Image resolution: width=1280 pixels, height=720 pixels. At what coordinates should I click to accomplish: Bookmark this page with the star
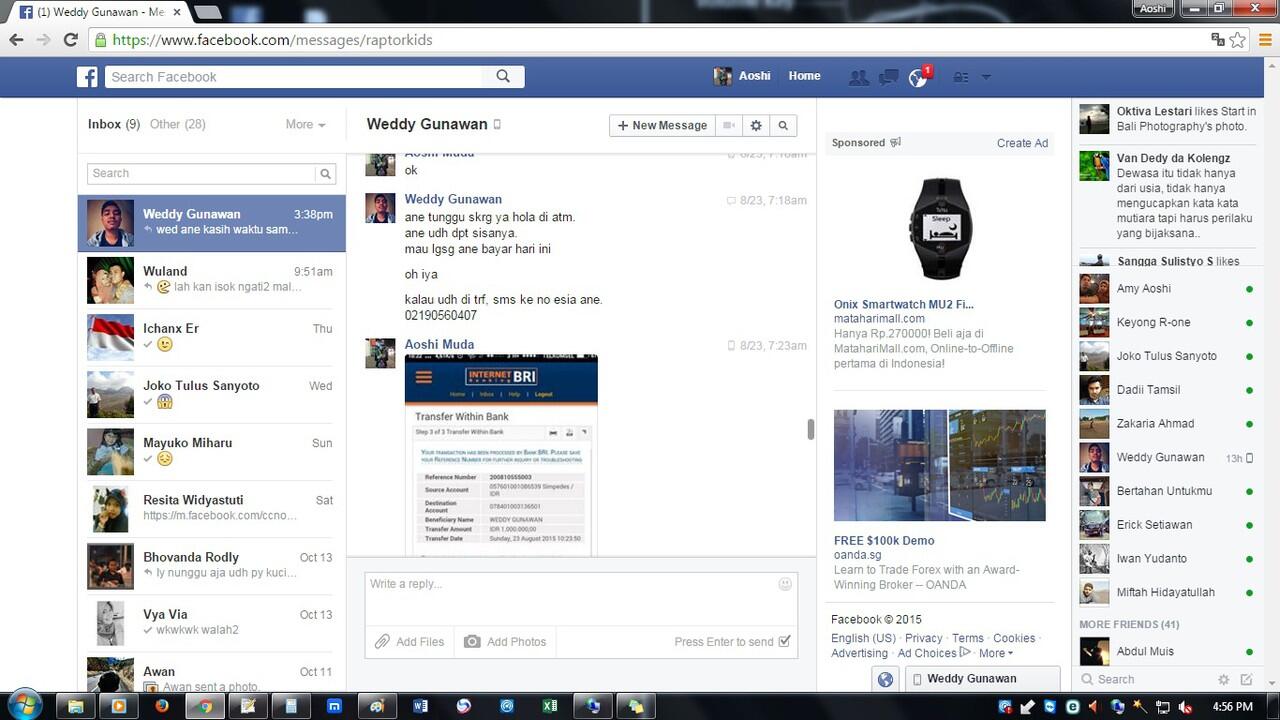pos(1238,40)
